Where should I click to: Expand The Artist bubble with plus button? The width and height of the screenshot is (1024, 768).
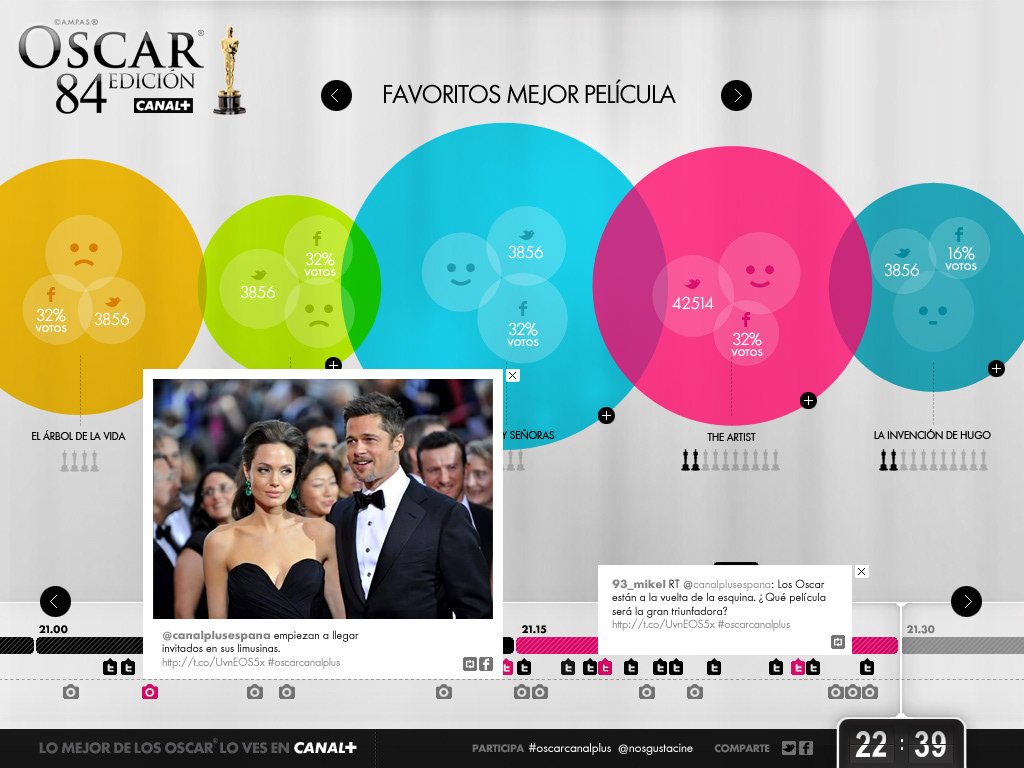(808, 400)
